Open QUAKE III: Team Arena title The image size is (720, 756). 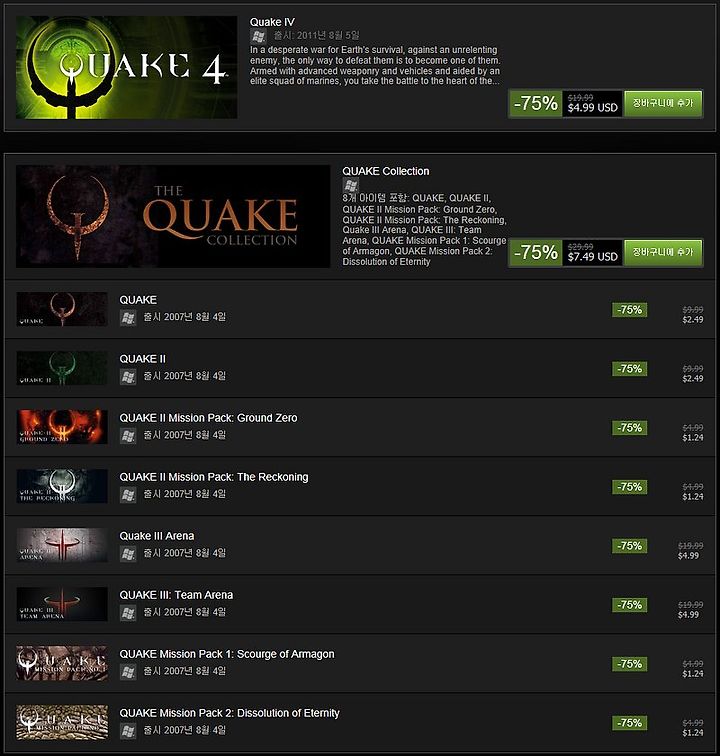[x=176, y=595]
